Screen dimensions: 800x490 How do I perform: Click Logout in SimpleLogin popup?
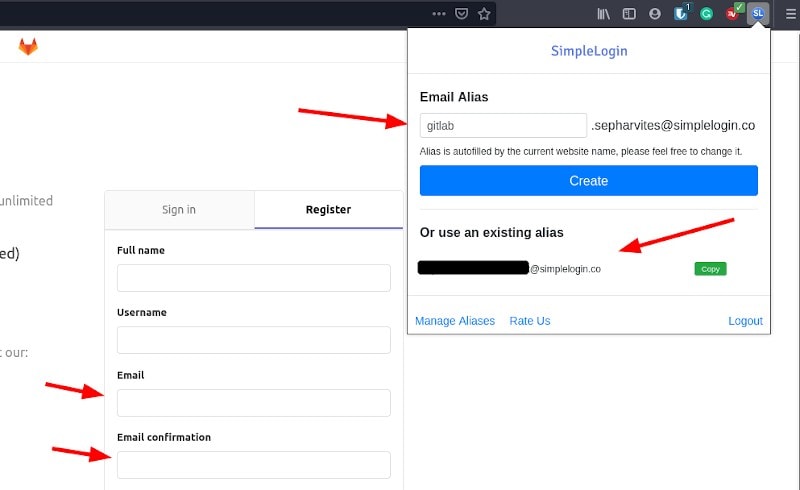coord(745,321)
